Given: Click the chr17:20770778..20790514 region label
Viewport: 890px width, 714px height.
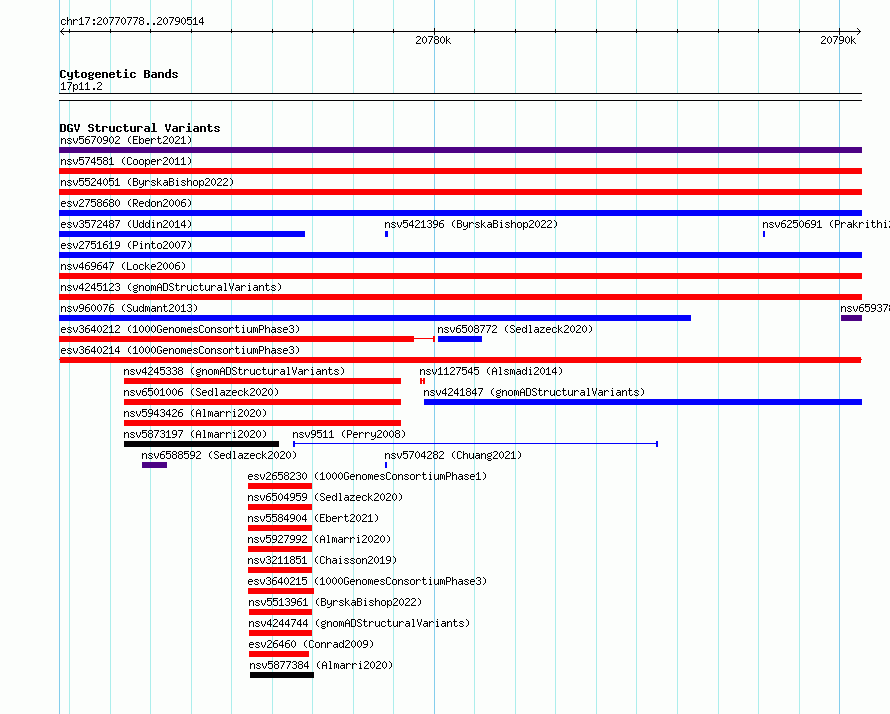Looking at the screenshot, I should (x=132, y=21).
